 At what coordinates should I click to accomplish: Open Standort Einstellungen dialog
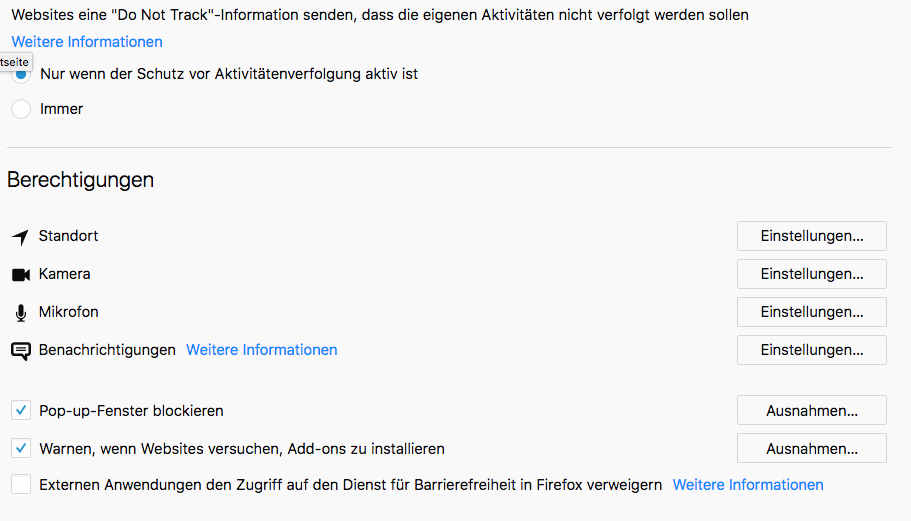pos(811,236)
